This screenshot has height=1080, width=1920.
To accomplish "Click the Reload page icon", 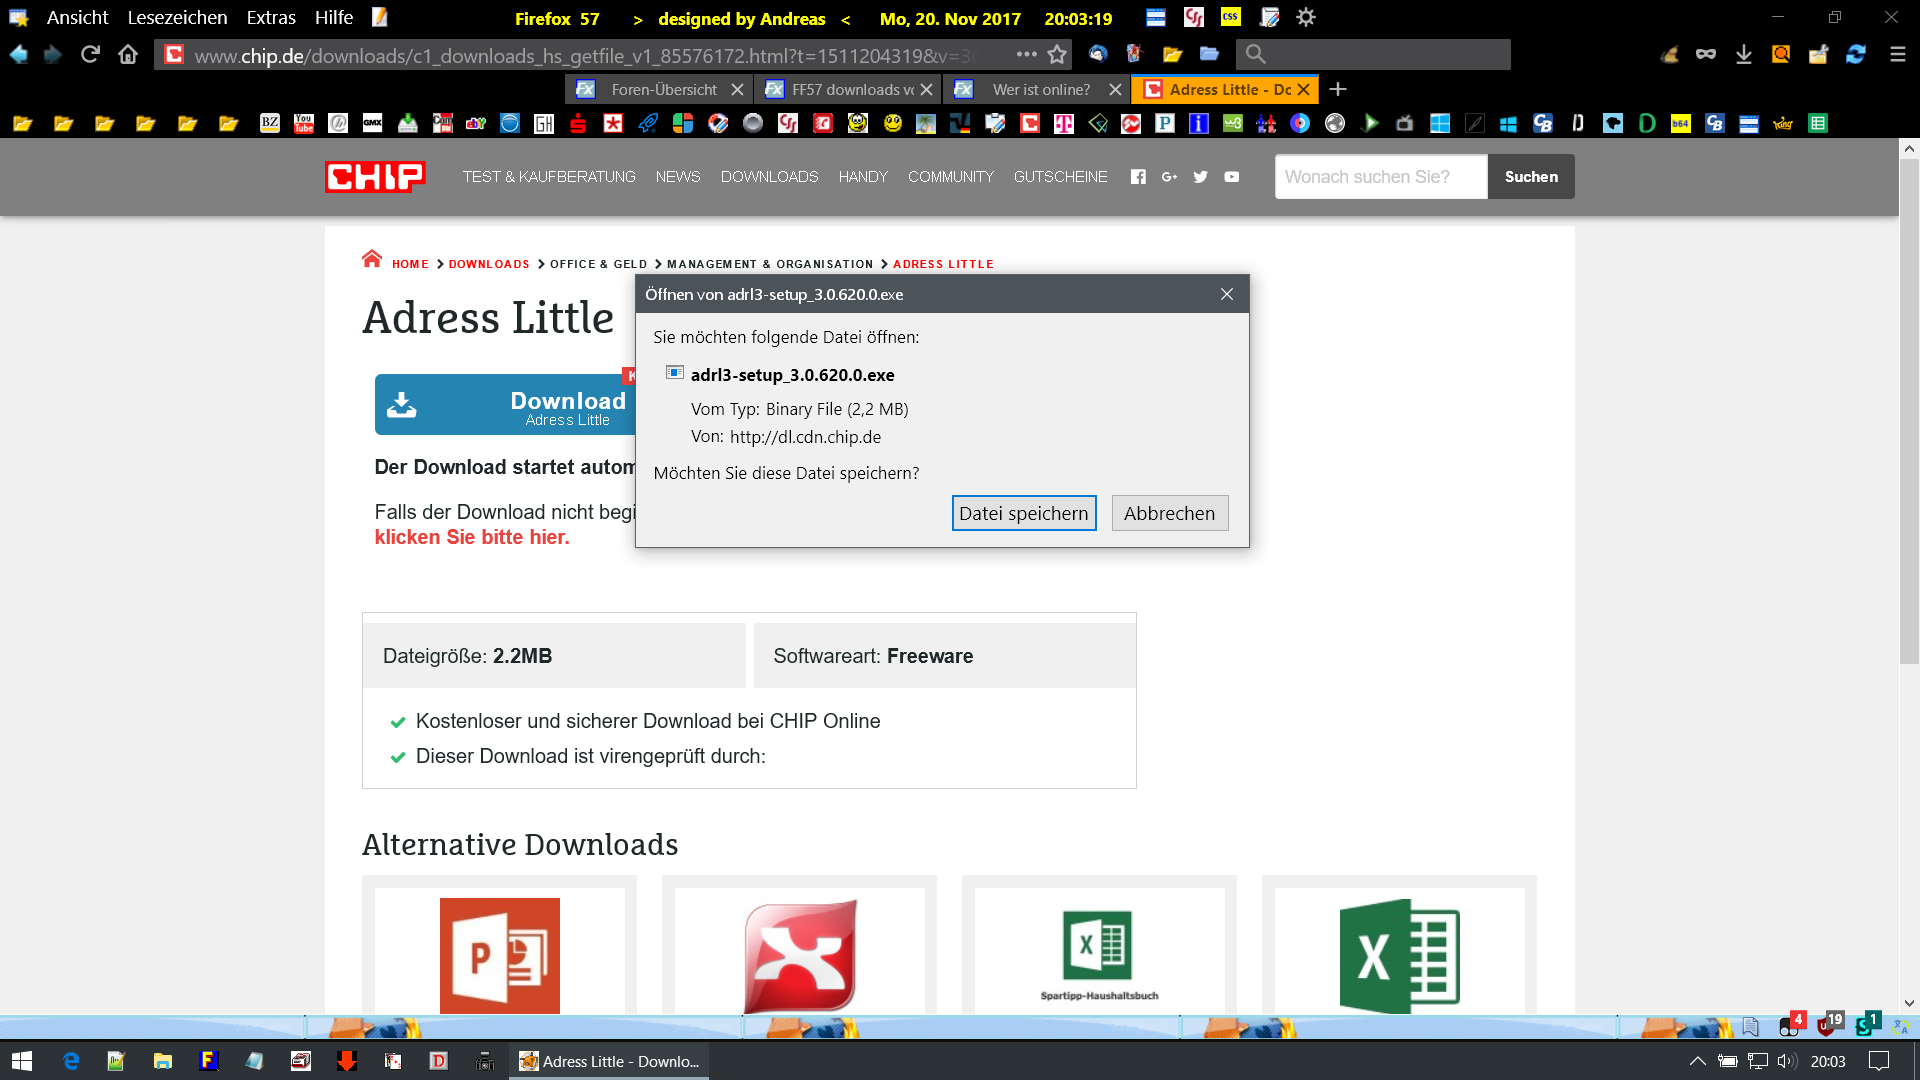I will pos(90,54).
